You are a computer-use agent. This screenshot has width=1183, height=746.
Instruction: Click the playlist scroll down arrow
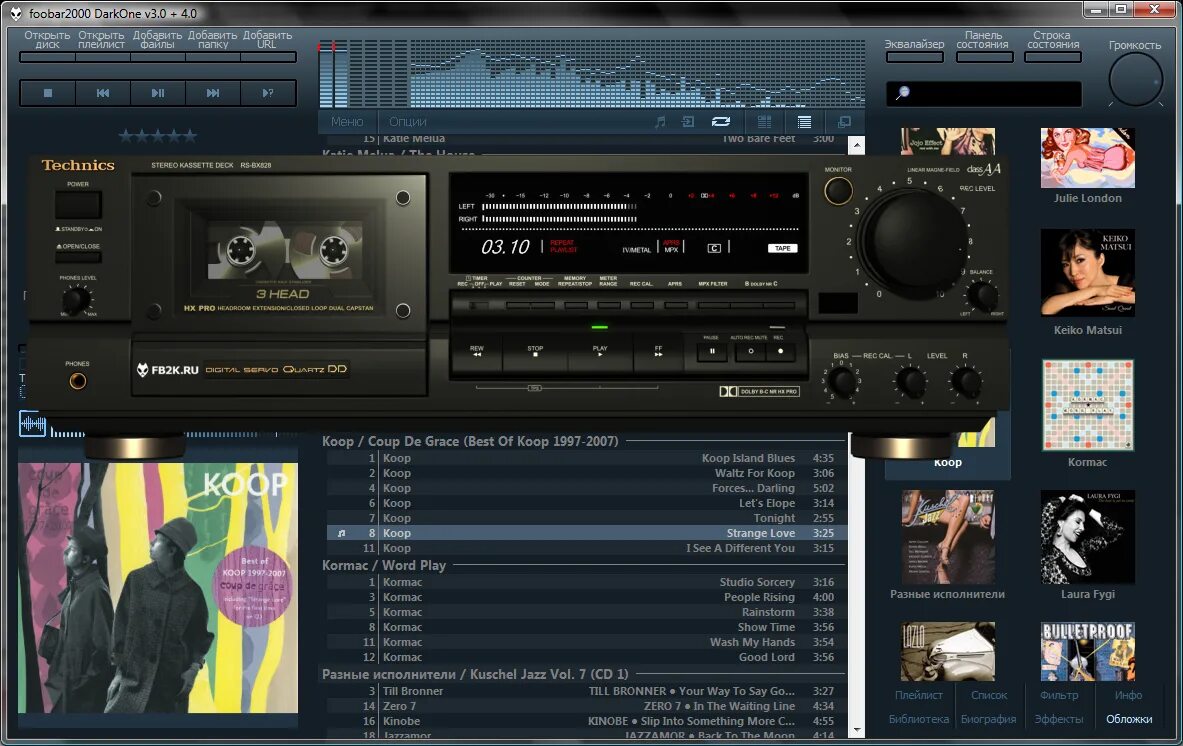(x=856, y=731)
